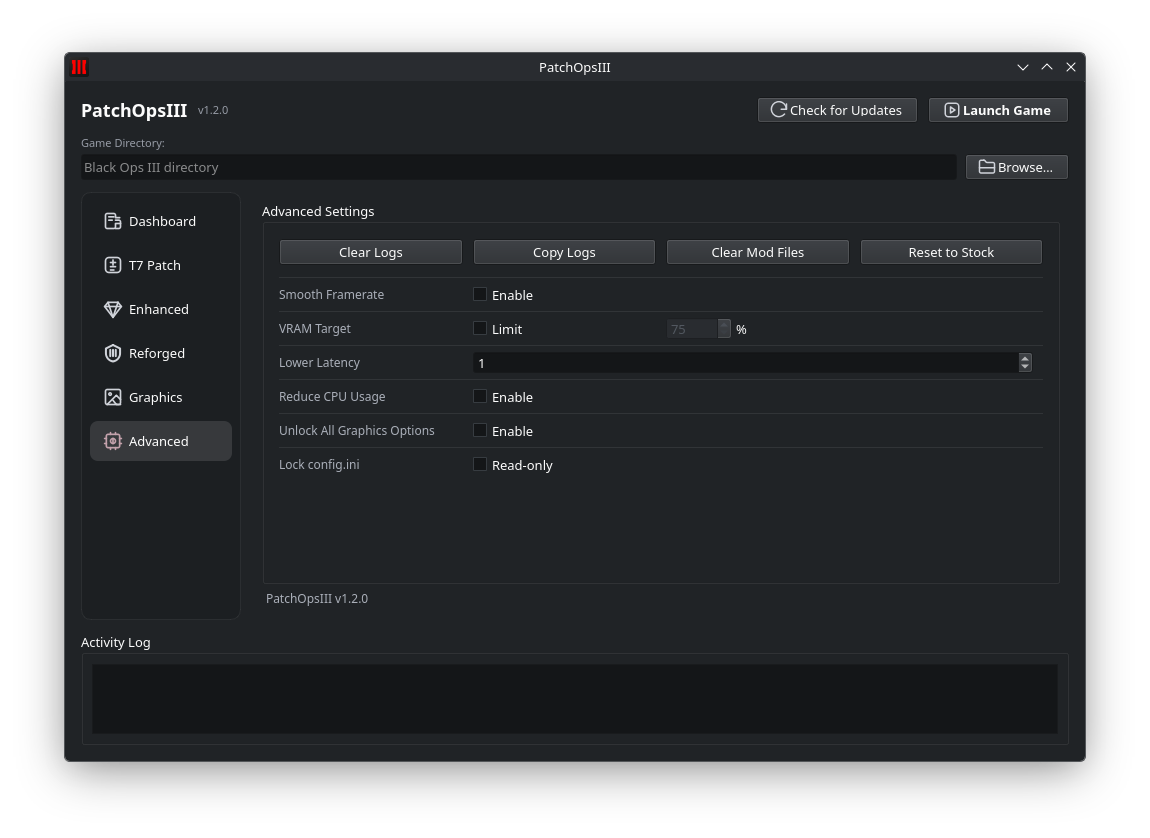The width and height of the screenshot is (1150, 838).
Task: Click the Clear Logs button
Action: click(x=370, y=252)
